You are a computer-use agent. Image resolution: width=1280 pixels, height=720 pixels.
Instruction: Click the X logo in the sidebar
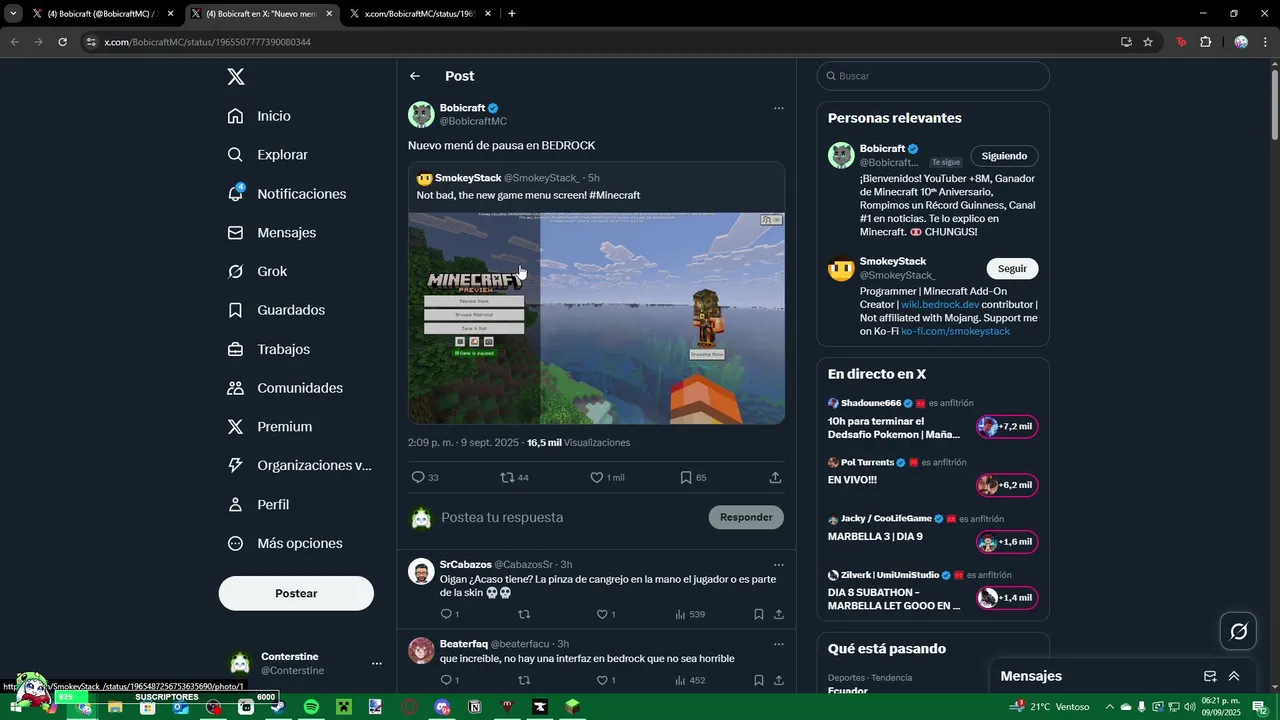(x=235, y=77)
